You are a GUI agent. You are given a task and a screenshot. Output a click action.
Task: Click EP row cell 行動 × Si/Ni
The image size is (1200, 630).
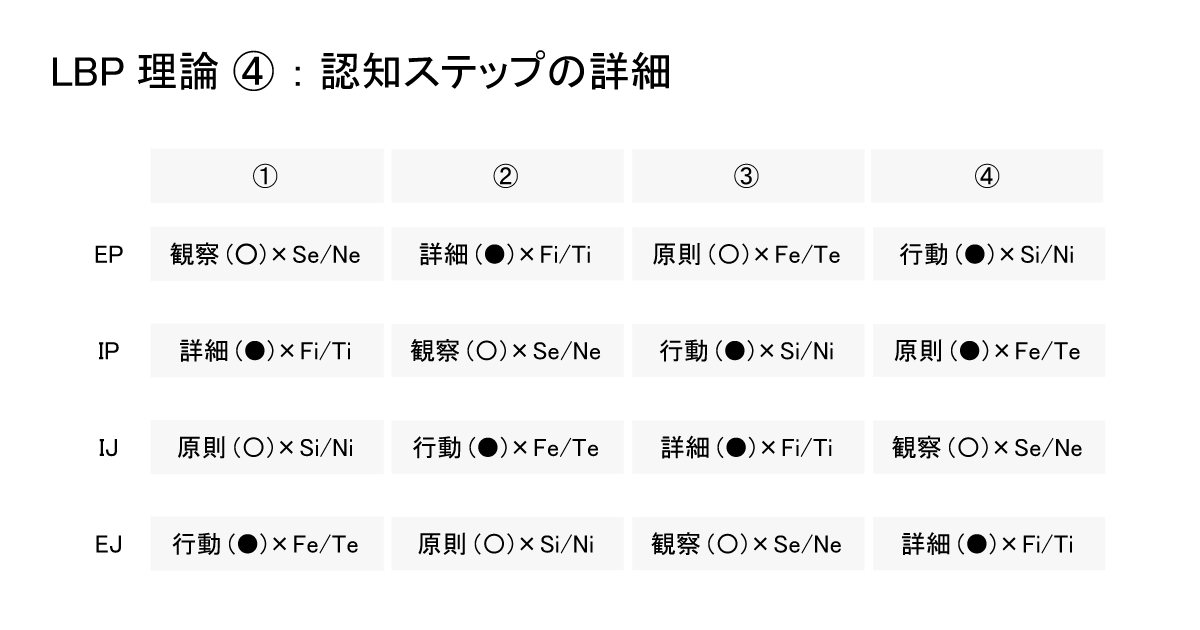pos(988,255)
